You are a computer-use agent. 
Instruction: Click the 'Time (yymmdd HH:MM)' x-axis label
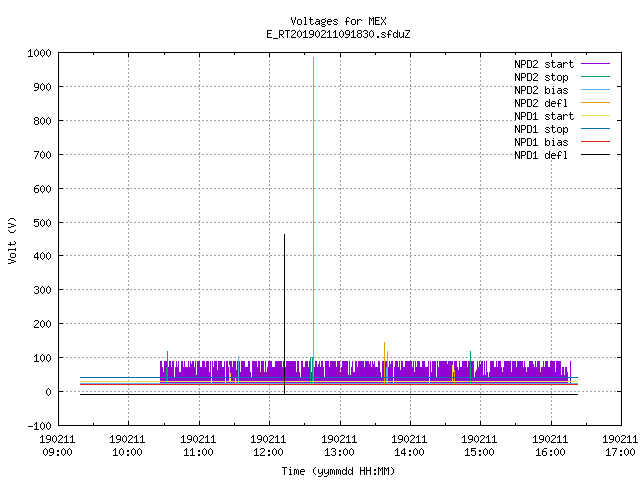(338, 471)
